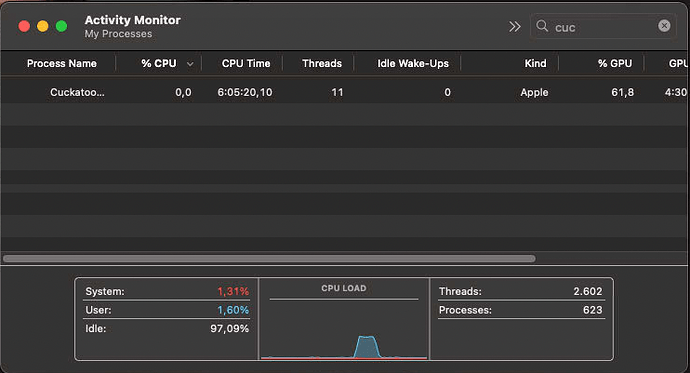Sort by Kind column header
Viewport: 690px width, 373px height.
click(x=535, y=64)
